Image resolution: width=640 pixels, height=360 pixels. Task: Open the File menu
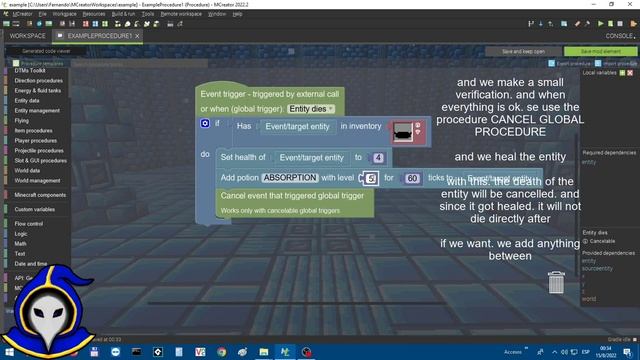tap(42, 14)
